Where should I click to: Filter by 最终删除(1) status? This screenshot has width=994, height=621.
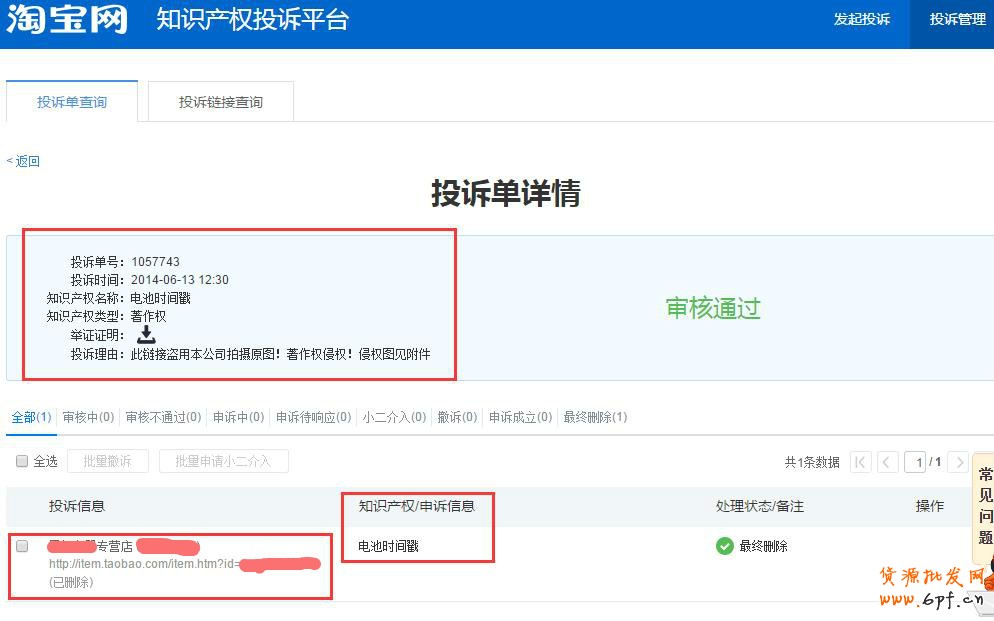(595, 417)
